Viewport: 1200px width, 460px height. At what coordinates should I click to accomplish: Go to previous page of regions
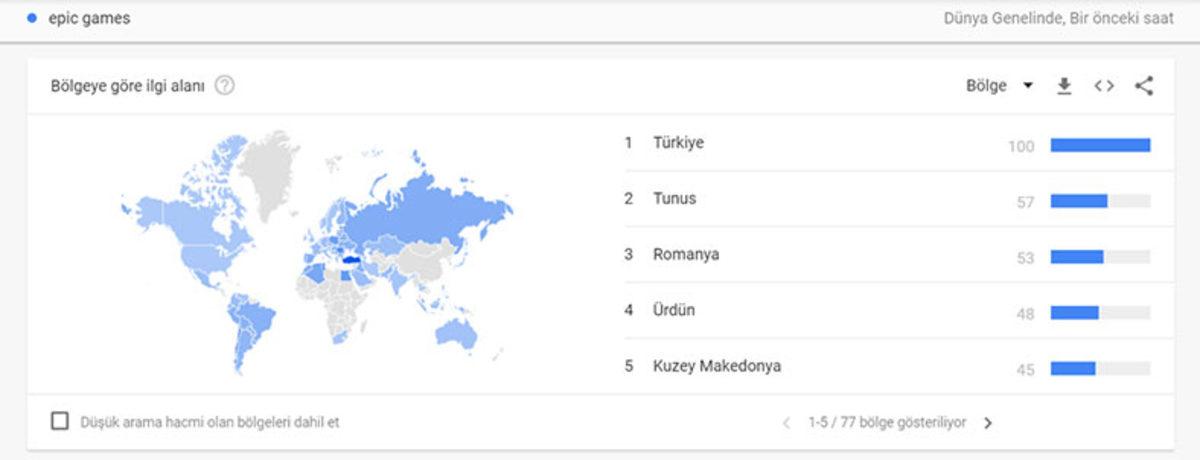point(786,423)
